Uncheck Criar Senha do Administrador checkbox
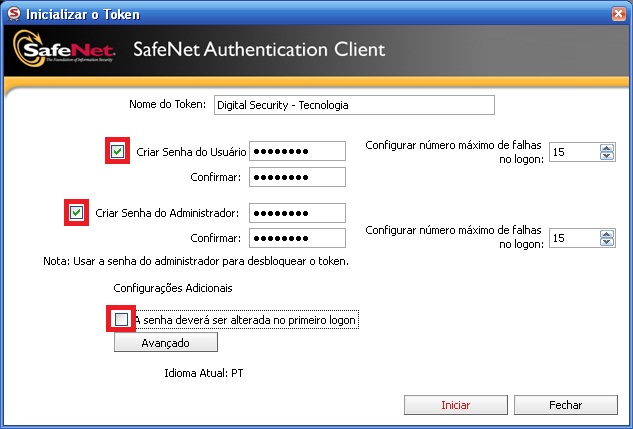 point(76,212)
